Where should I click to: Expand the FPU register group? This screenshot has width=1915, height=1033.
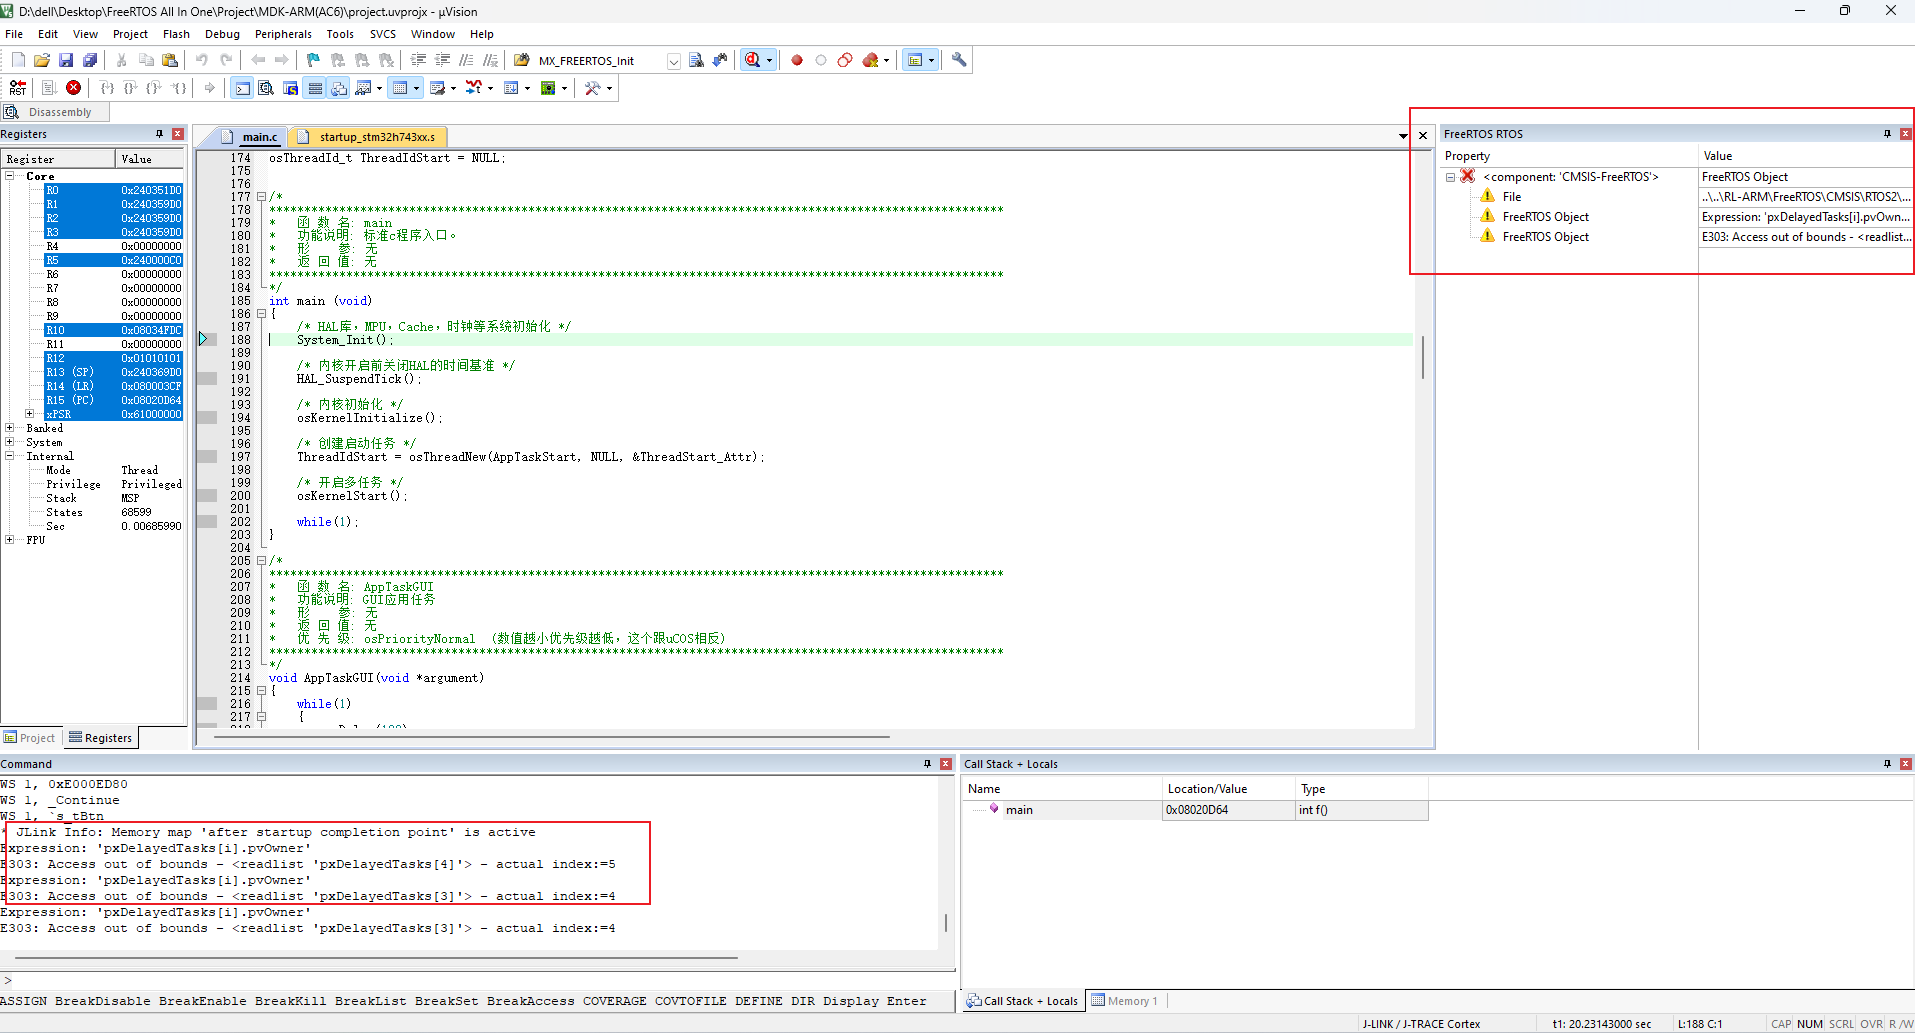click(x=10, y=540)
